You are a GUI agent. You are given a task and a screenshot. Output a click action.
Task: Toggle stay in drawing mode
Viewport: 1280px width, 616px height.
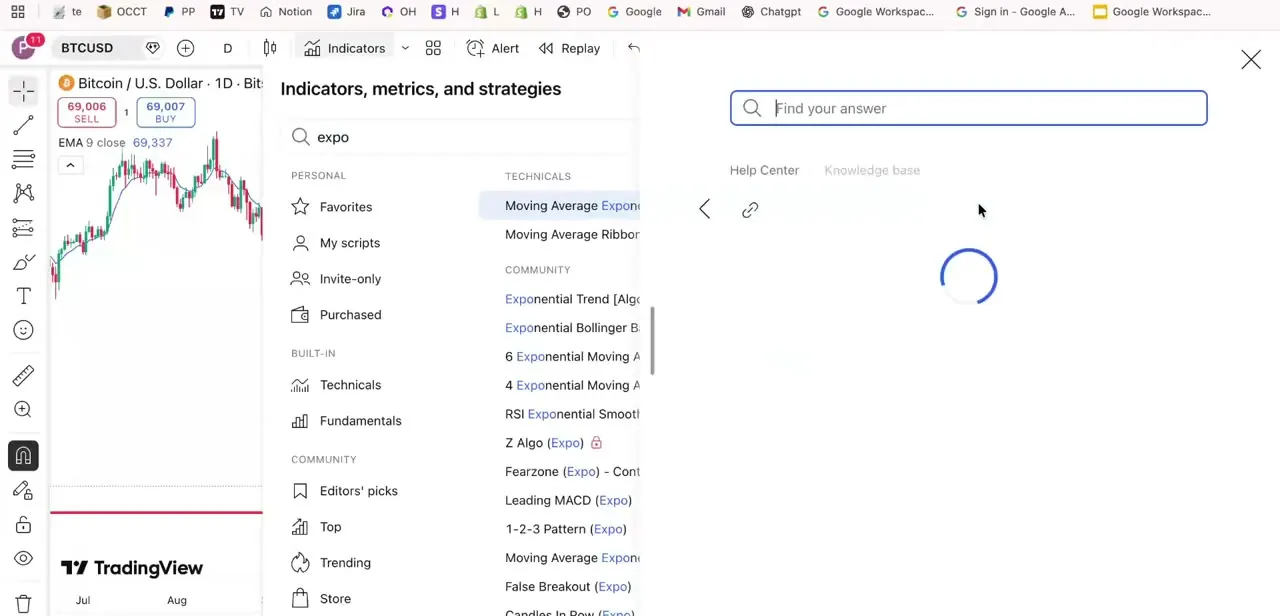(x=24, y=490)
